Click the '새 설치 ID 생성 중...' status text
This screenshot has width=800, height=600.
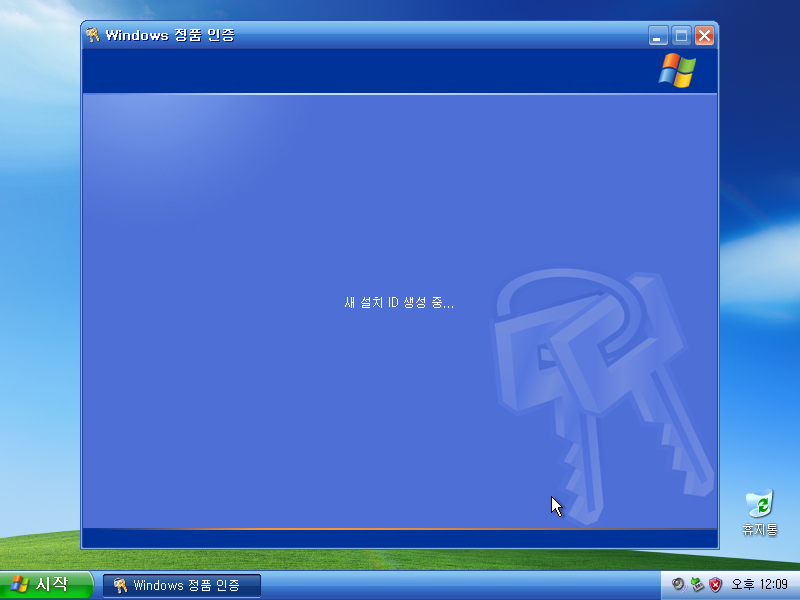coord(399,303)
